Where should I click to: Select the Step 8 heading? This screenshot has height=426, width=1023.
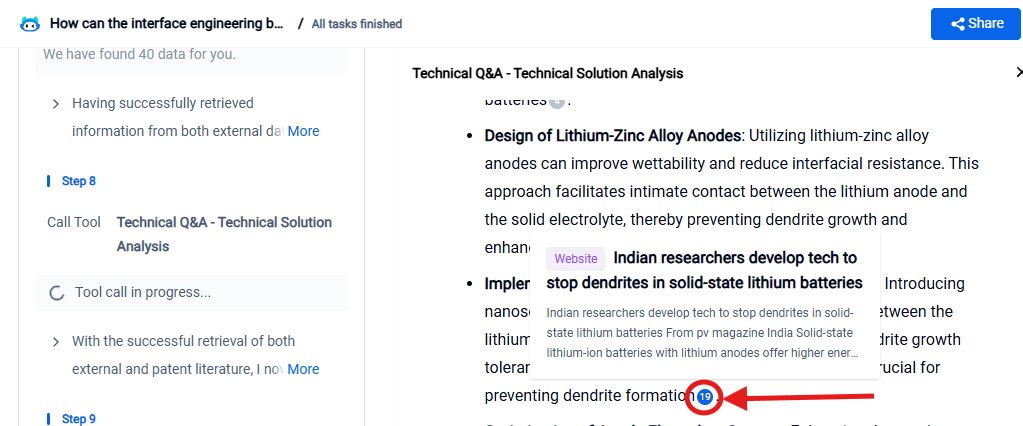click(79, 181)
